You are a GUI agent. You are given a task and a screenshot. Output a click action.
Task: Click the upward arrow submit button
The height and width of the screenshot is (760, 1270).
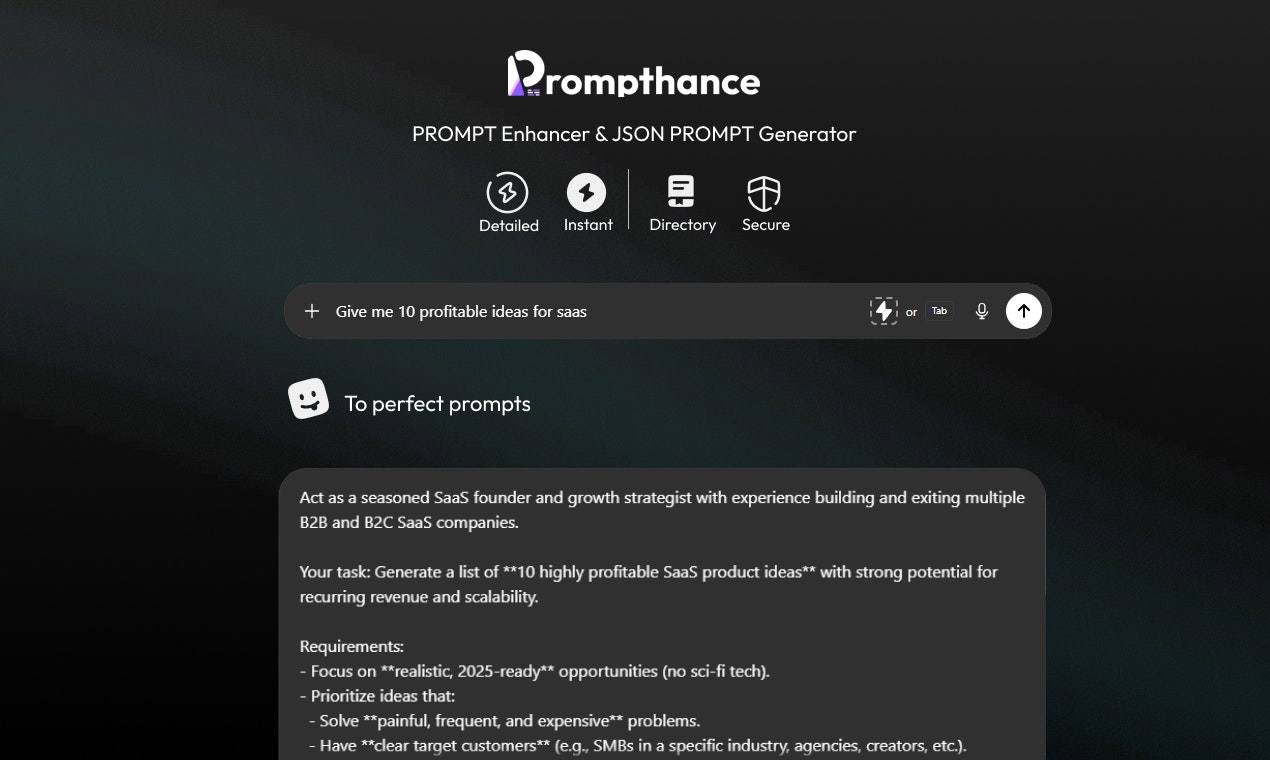tap(1023, 311)
